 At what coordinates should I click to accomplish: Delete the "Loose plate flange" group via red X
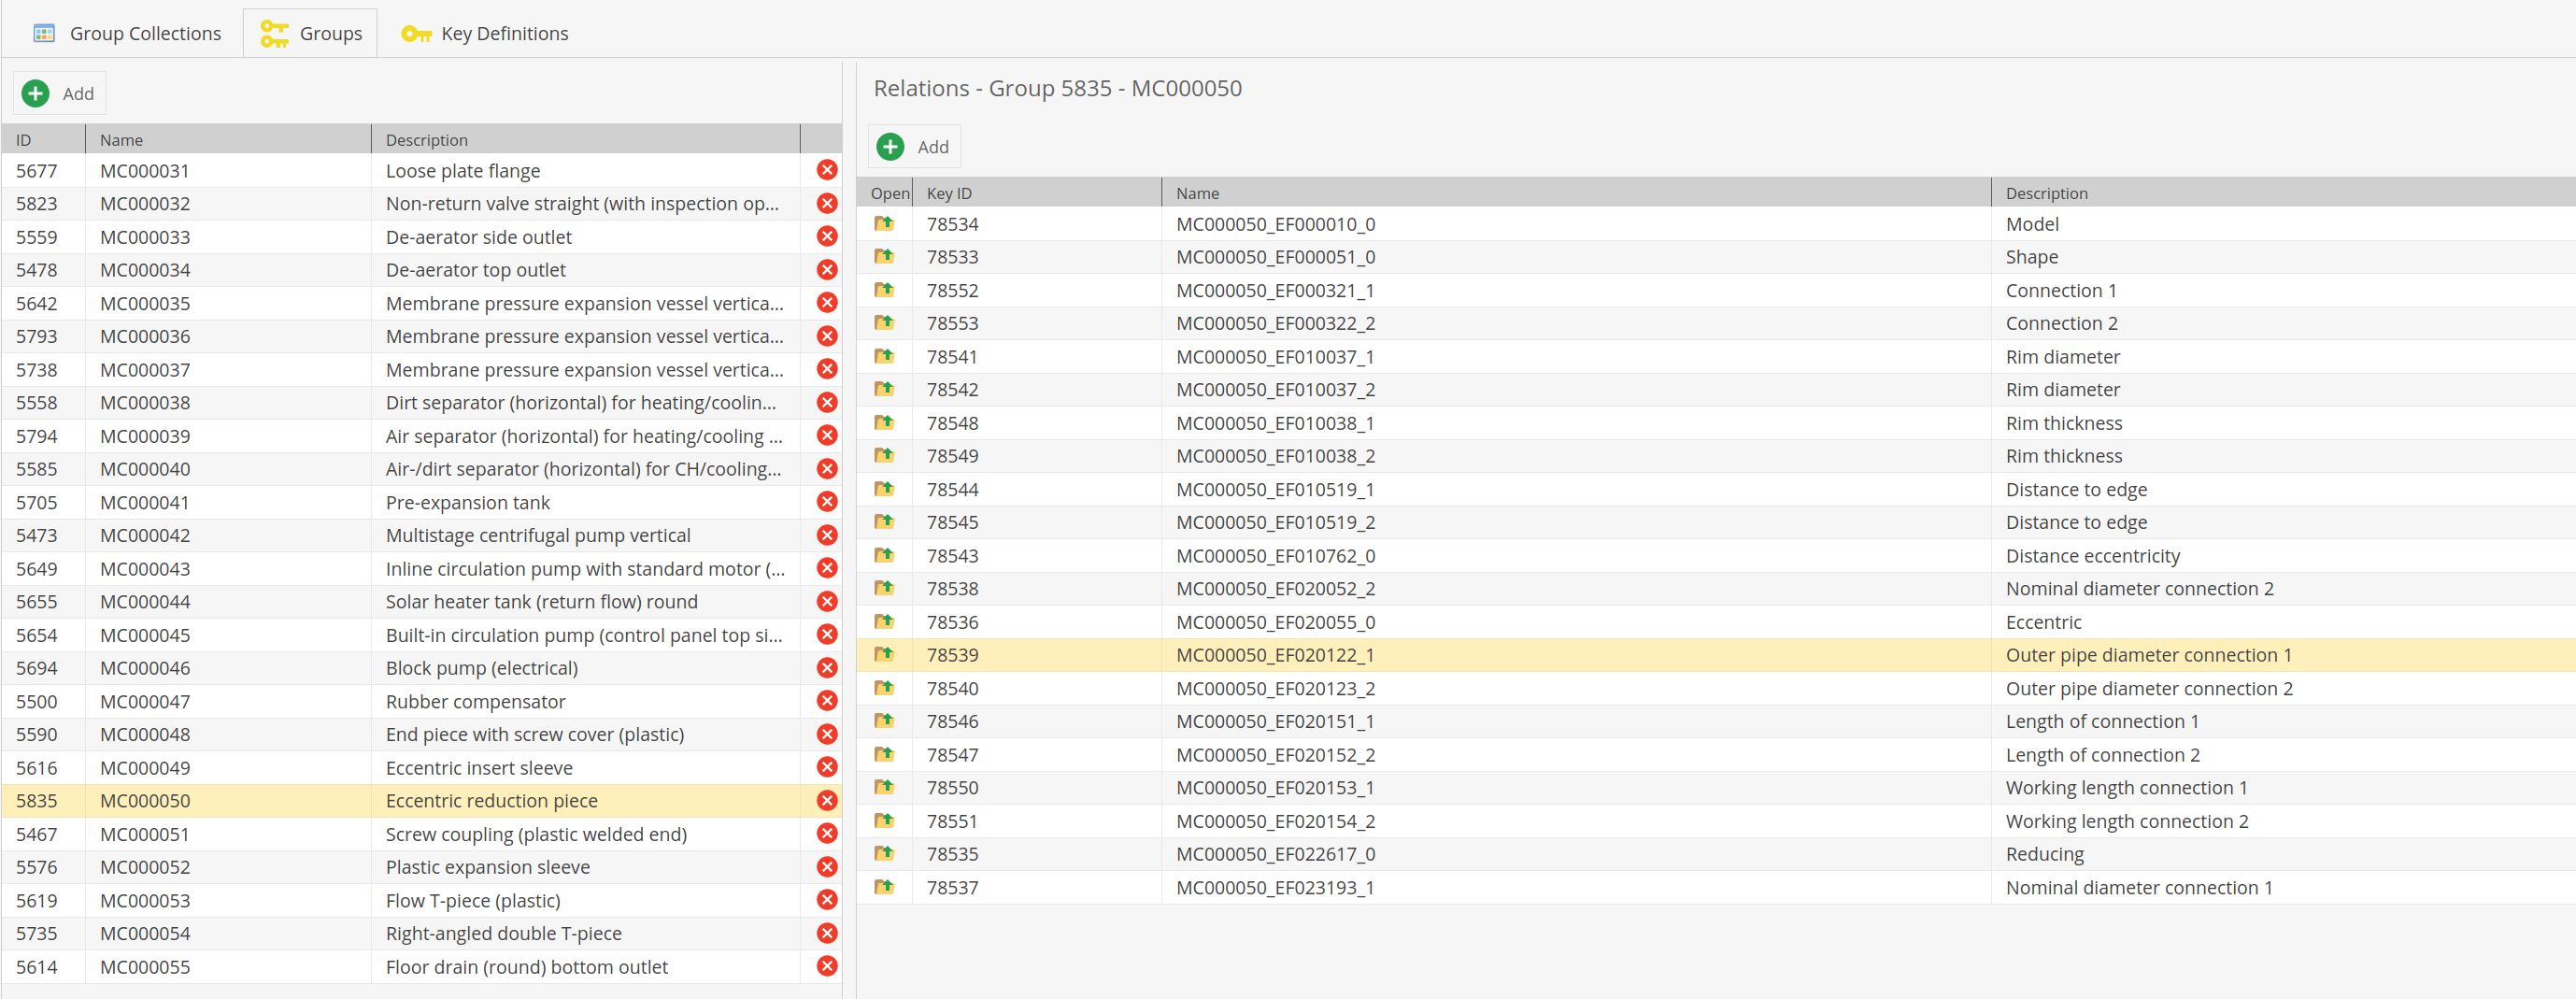tap(826, 170)
